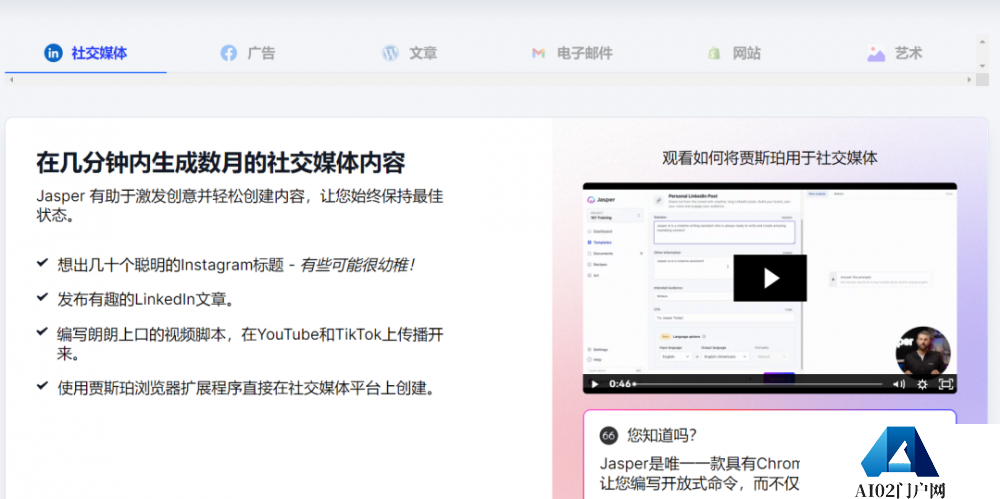Enter fullscreen with the video fullscreen icon
Image resolution: width=1000 pixels, height=499 pixels.
pyautogui.click(x=946, y=384)
